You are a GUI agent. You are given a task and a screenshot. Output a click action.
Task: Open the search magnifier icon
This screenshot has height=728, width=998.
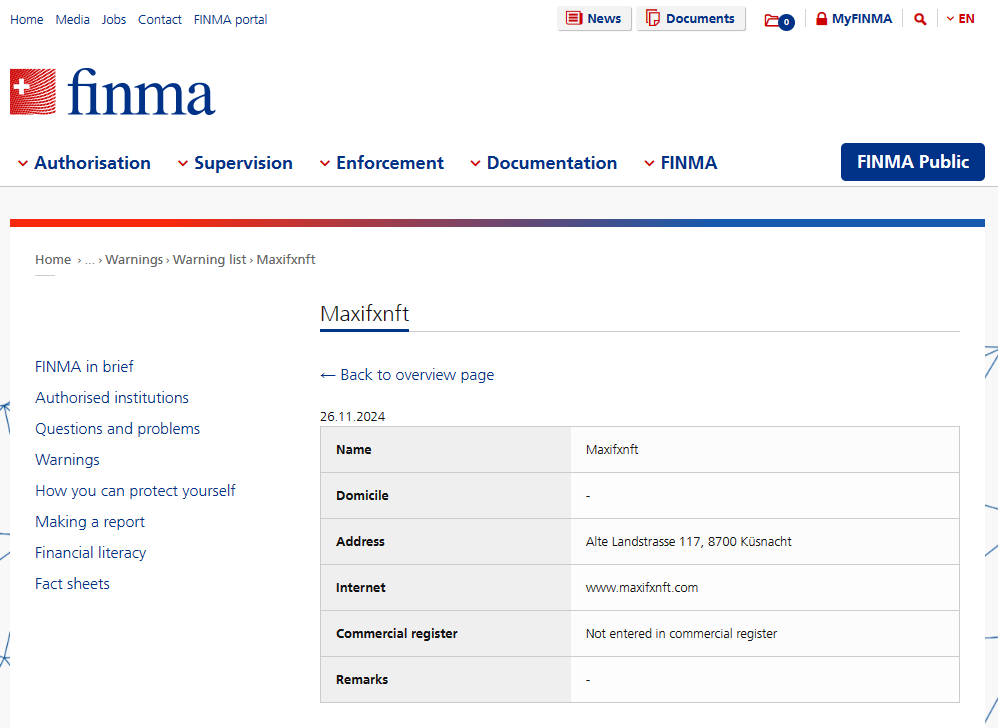pos(920,19)
